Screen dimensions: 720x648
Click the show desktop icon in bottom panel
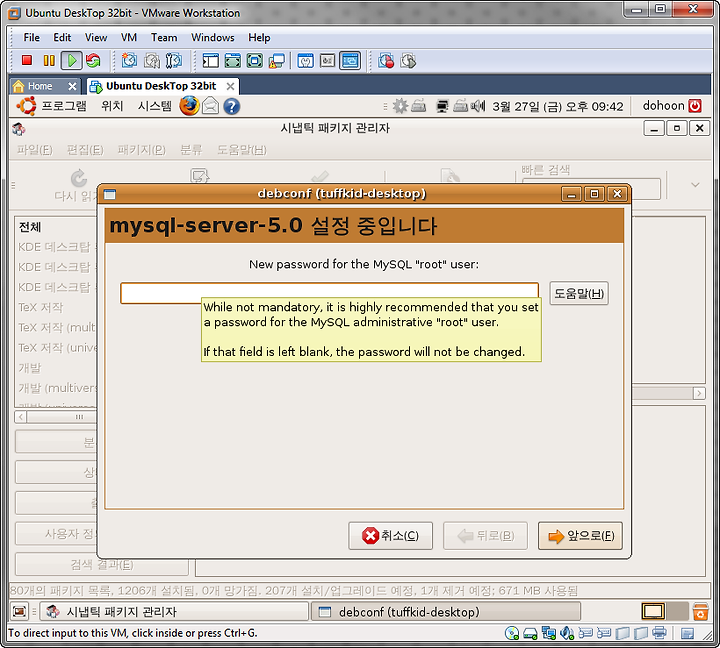point(19,611)
